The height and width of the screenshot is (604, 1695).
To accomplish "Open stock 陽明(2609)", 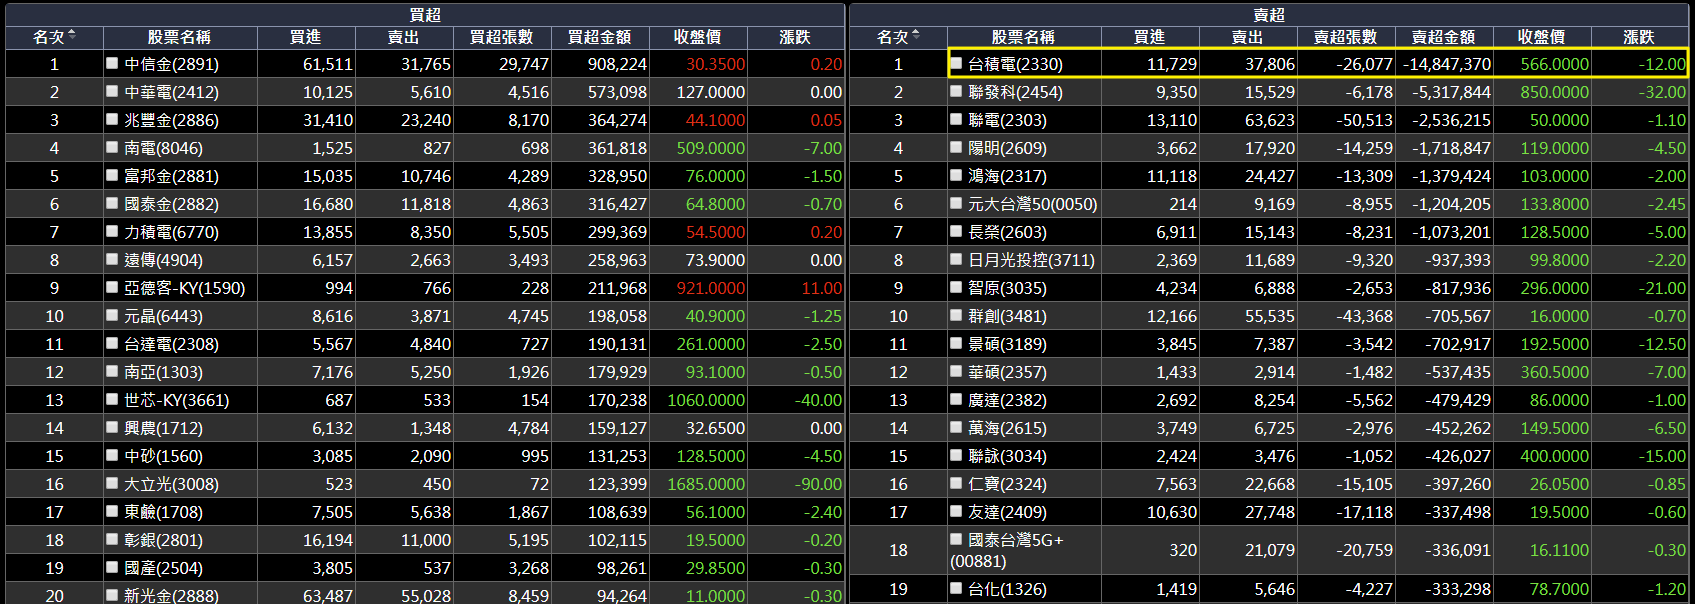I will tap(1007, 148).
